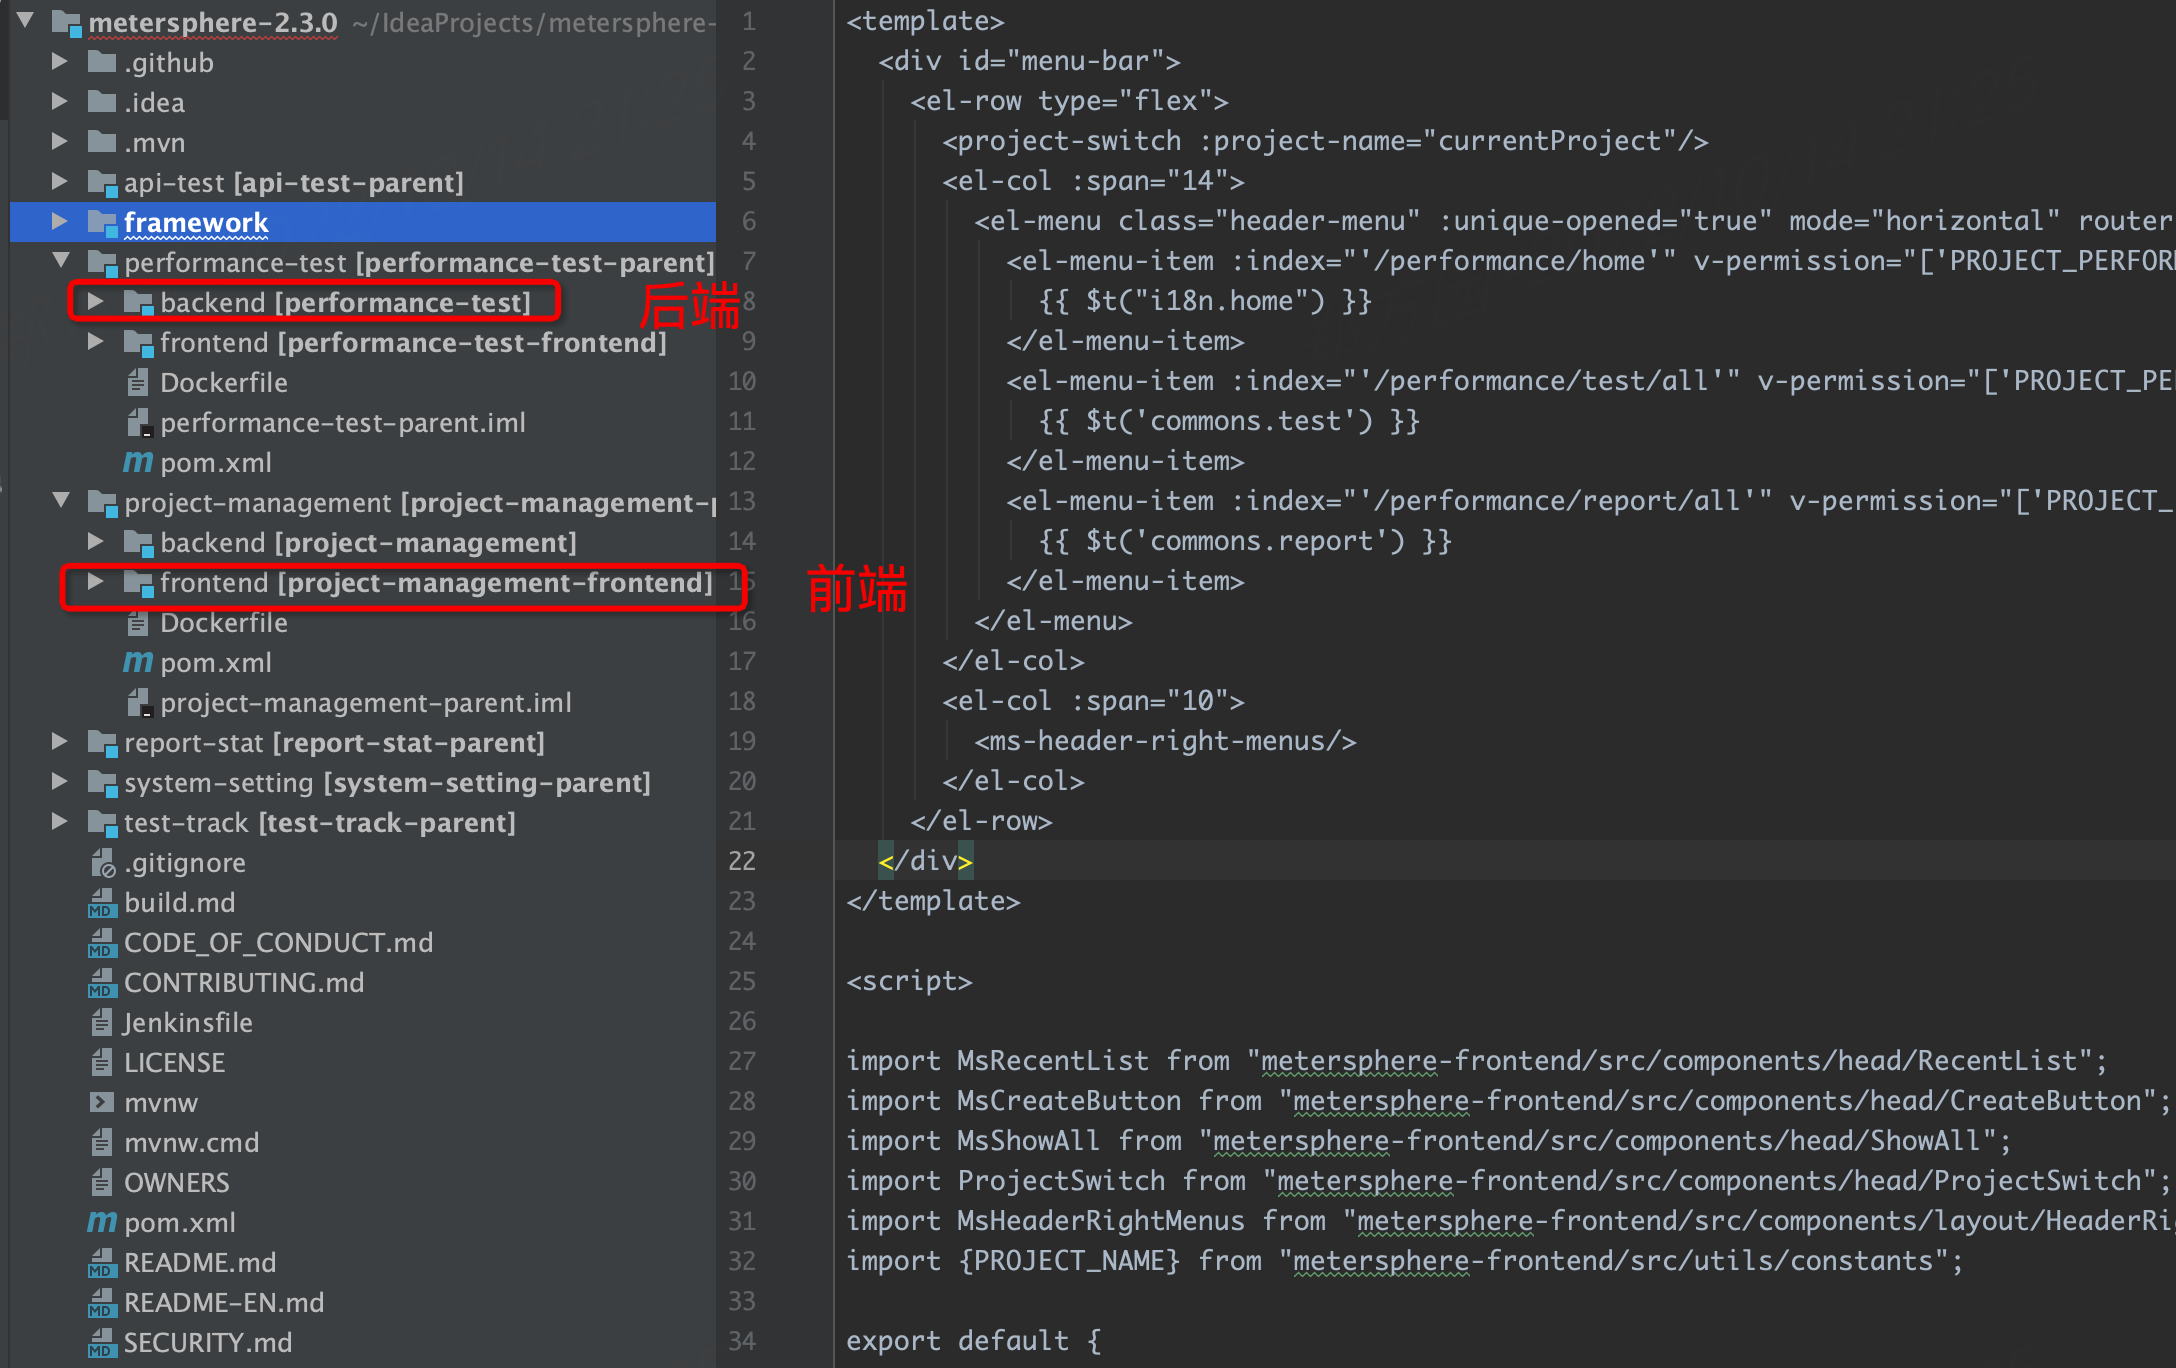2176x1368 pixels.
Task: Collapse the project-management module arrow
Action: pyautogui.click(x=60, y=501)
